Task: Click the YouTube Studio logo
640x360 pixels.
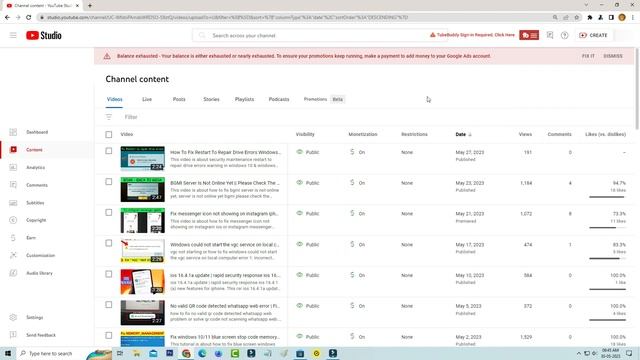Action: pyautogui.click(x=44, y=36)
